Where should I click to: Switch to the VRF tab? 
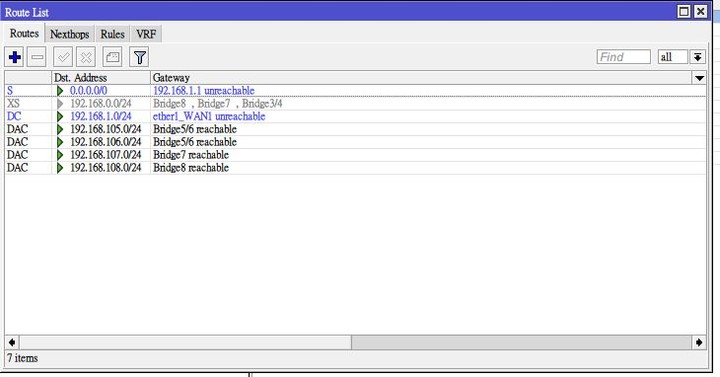146,34
